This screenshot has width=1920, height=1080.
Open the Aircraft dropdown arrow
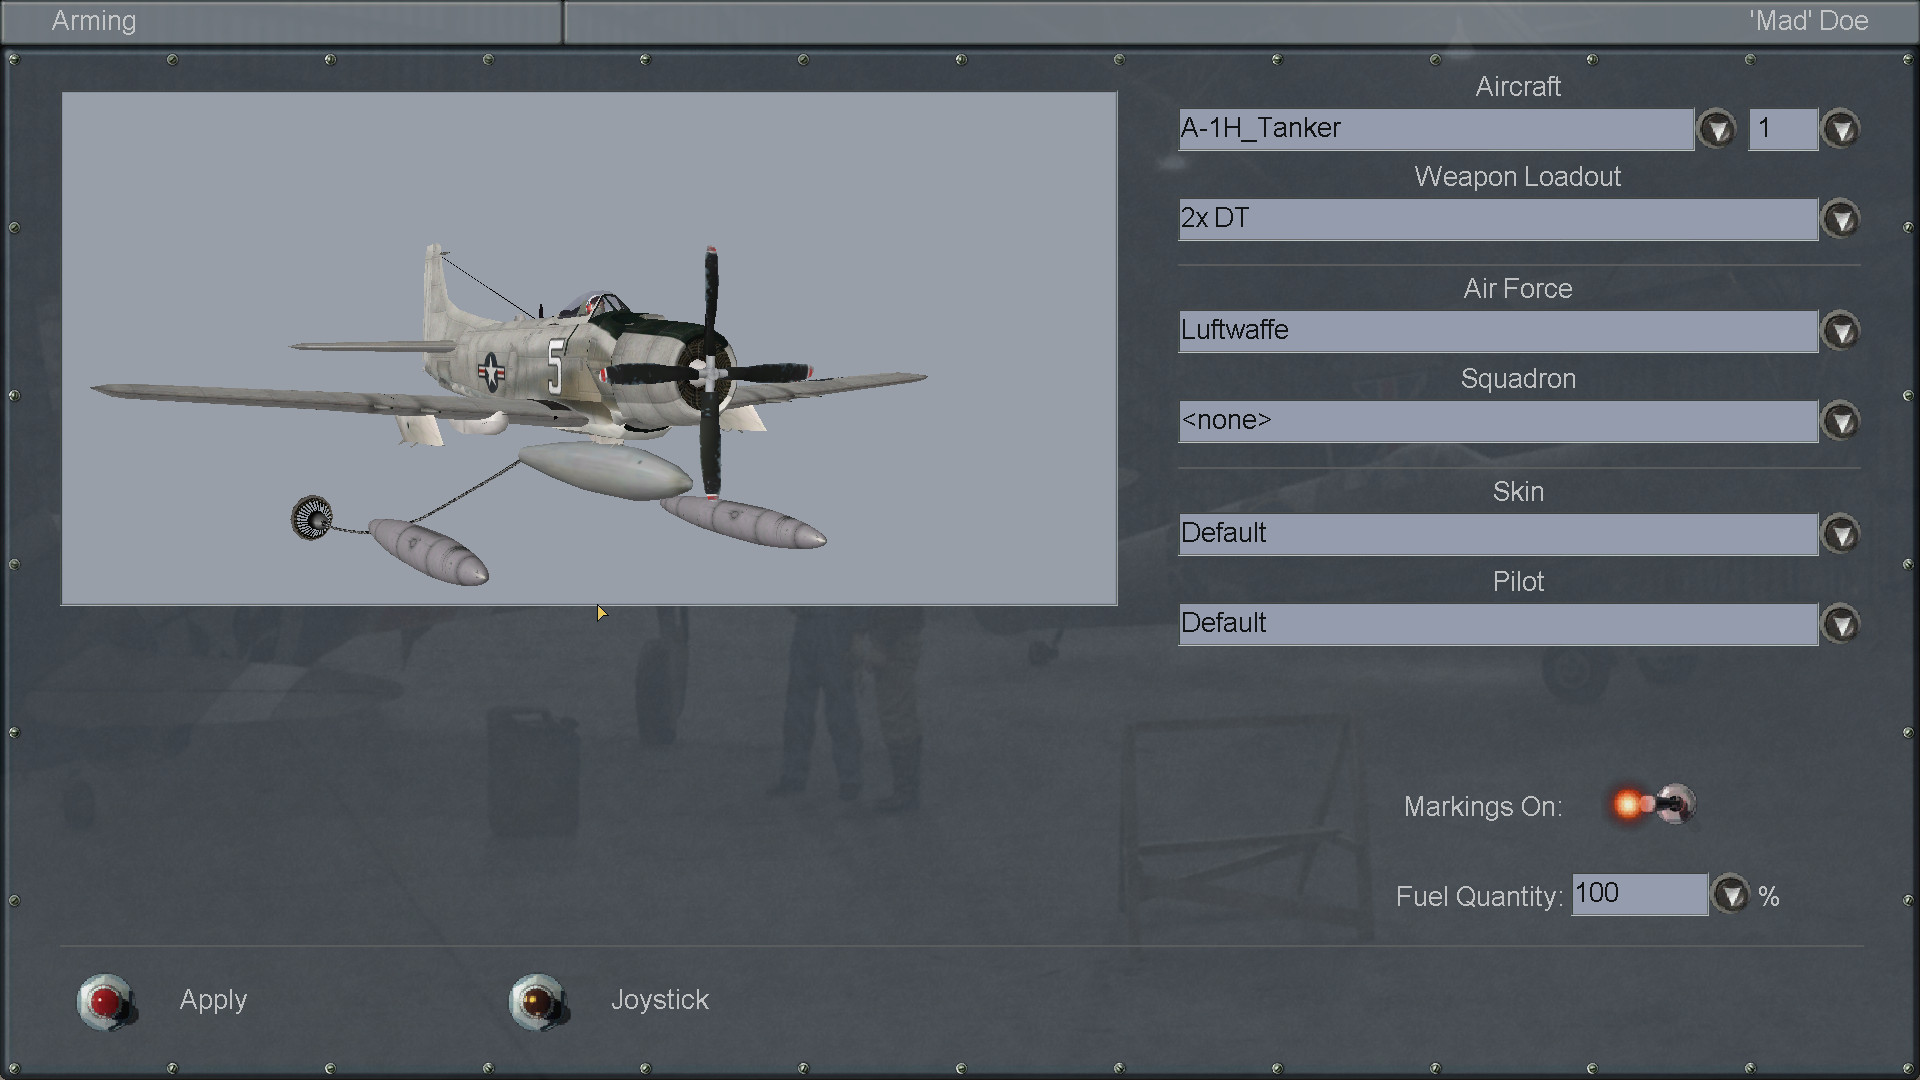coord(1717,130)
